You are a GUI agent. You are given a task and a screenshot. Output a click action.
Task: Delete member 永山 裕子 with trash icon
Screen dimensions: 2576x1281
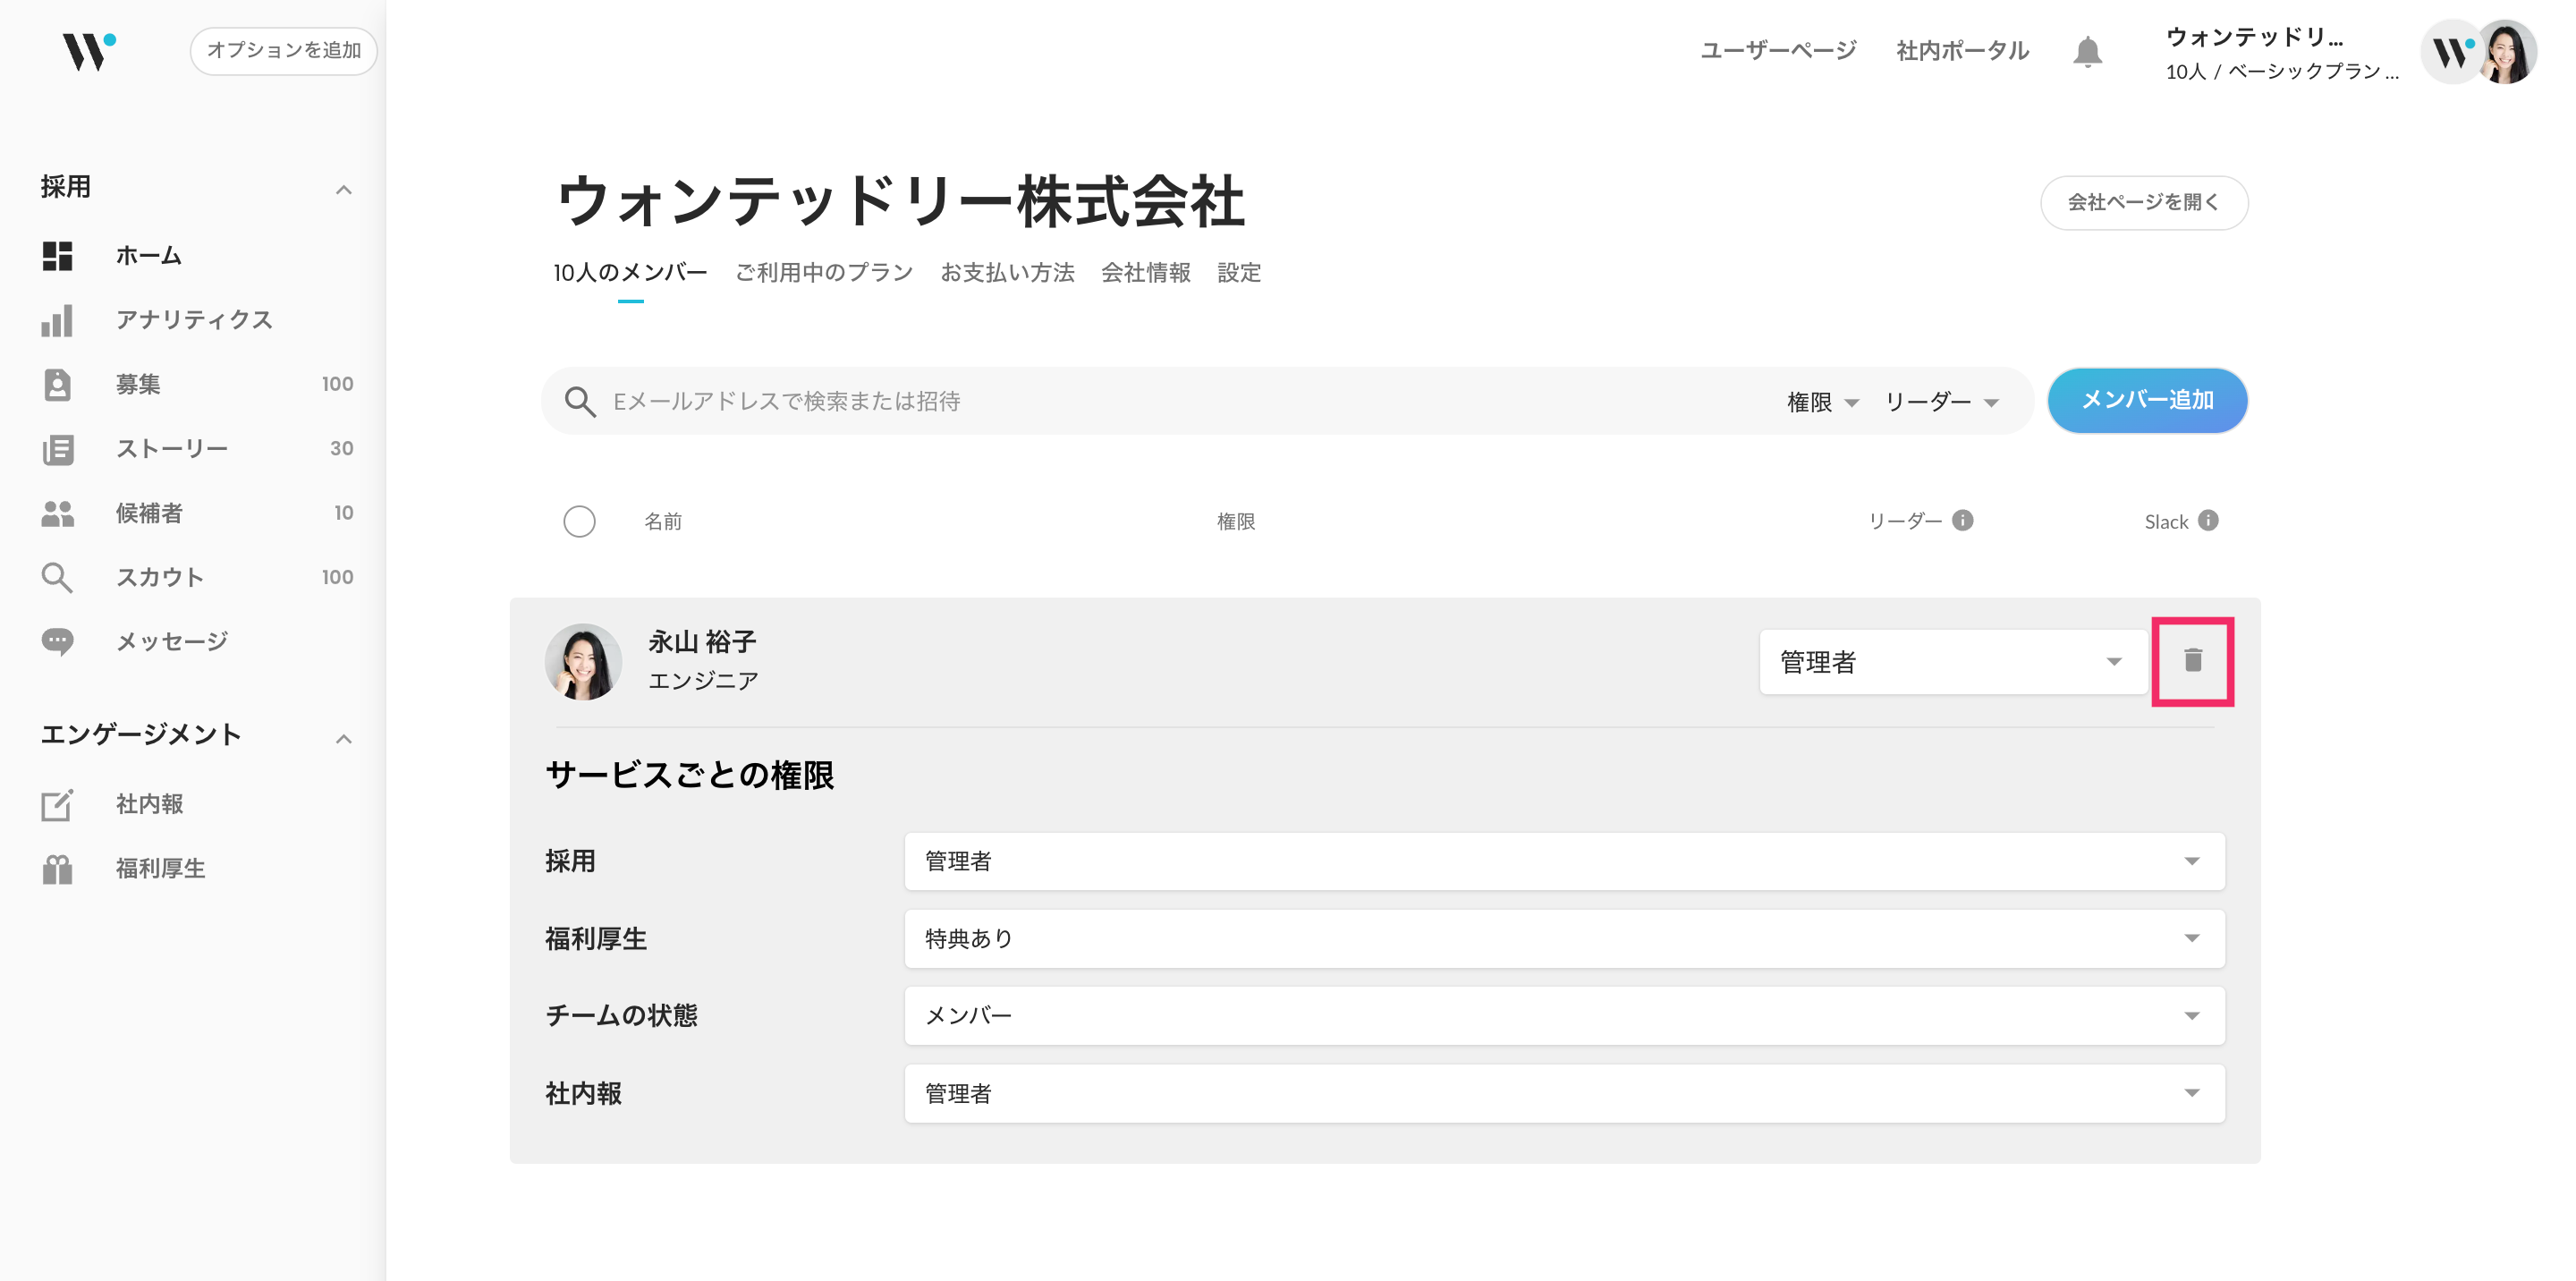pyautogui.click(x=2192, y=661)
